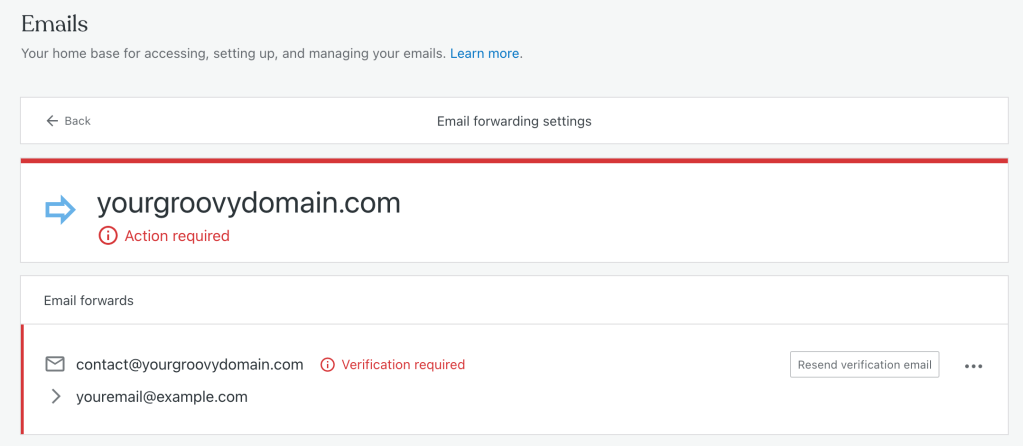Viewport: 1023px width, 446px height.
Task: Click the Verification required alert icon
Action: 327,364
